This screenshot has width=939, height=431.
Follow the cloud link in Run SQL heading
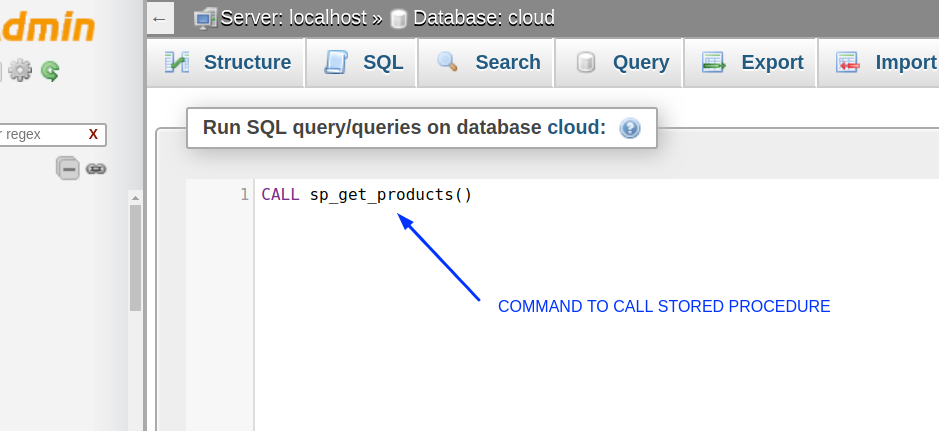click(x=574, y=128)
